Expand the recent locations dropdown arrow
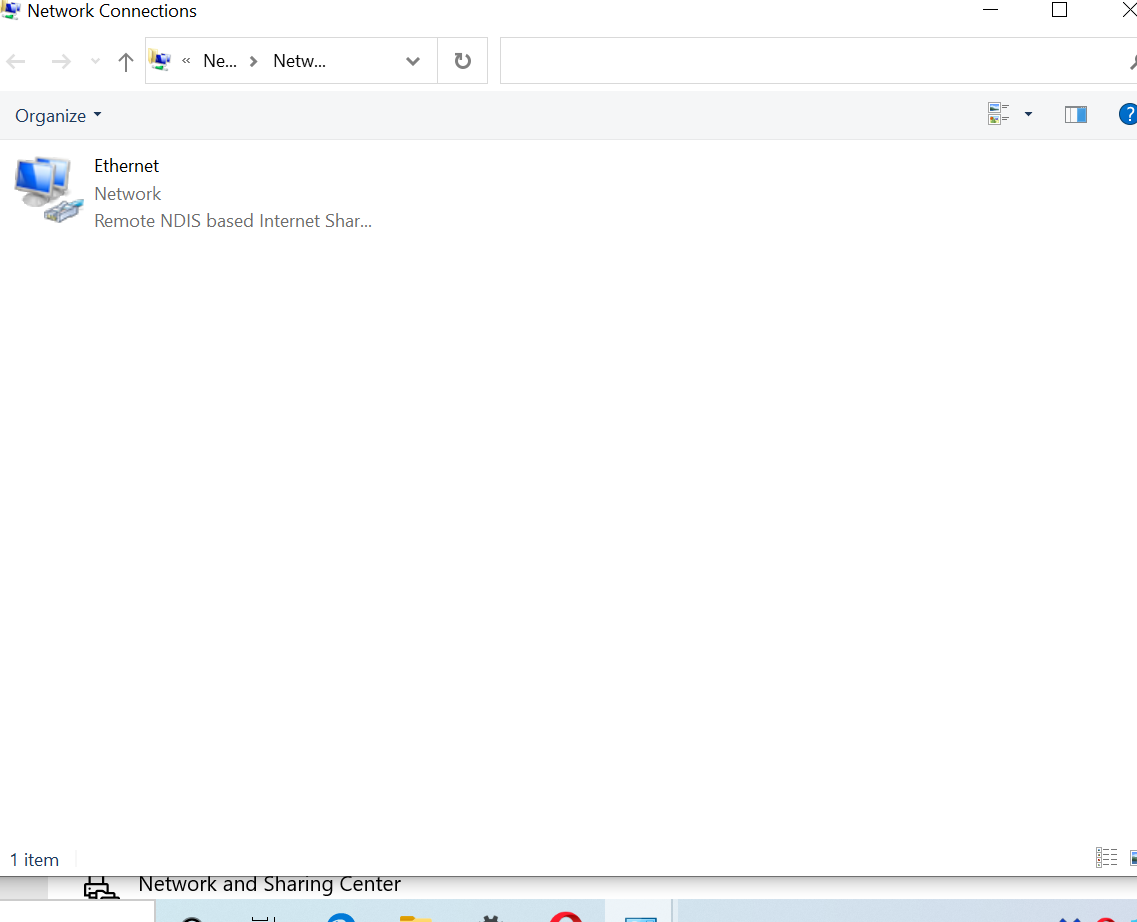Screen dimensions: 1137x922 [96, 62]
